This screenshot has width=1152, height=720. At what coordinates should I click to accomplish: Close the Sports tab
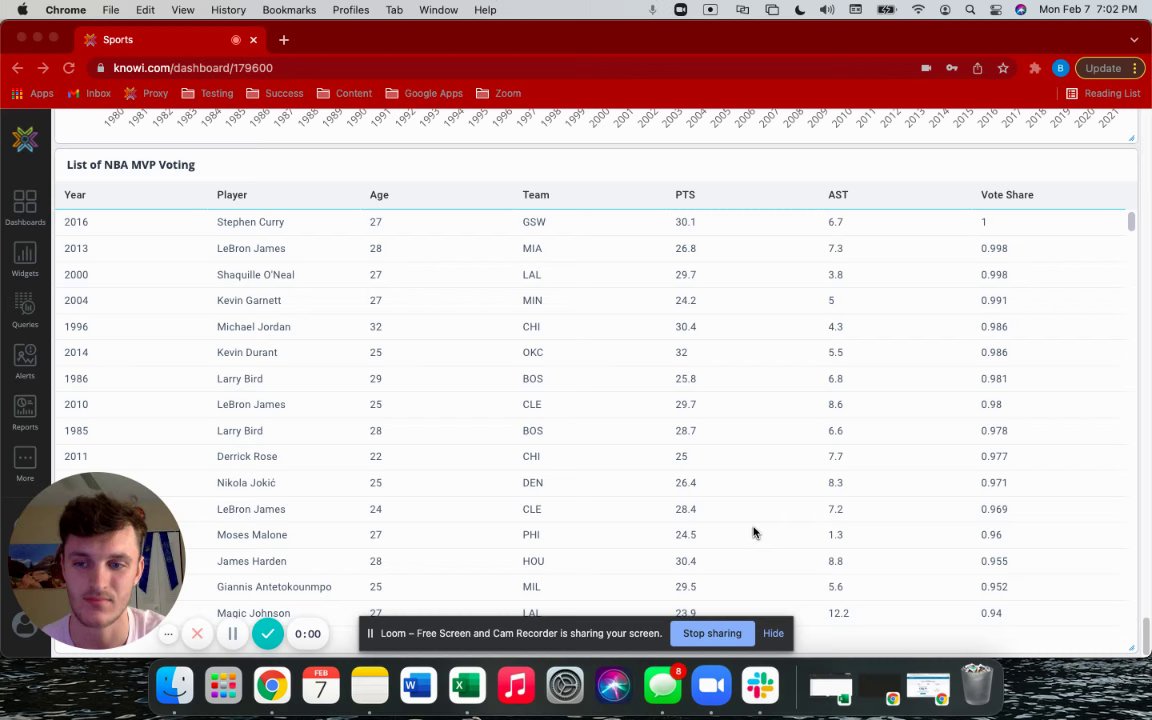pos(253,40)
